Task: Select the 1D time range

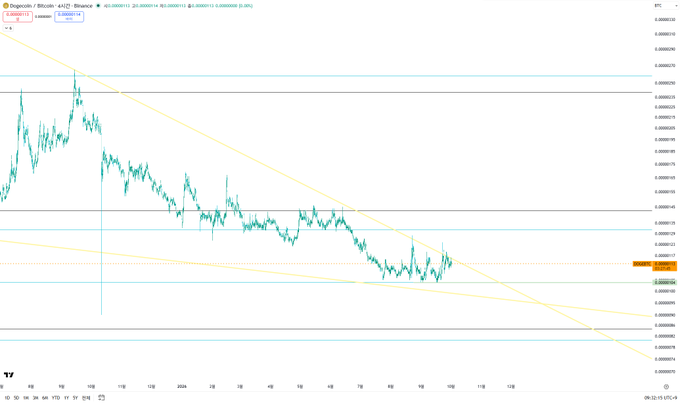Action: click(x=7, y=398)
